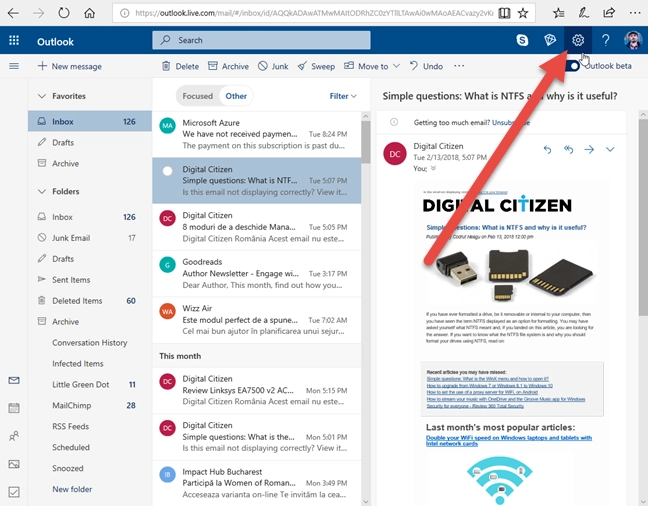This screenshot has height=506, width=648.
Task: Open Drafts under Favorites
Action: (90, 143)
